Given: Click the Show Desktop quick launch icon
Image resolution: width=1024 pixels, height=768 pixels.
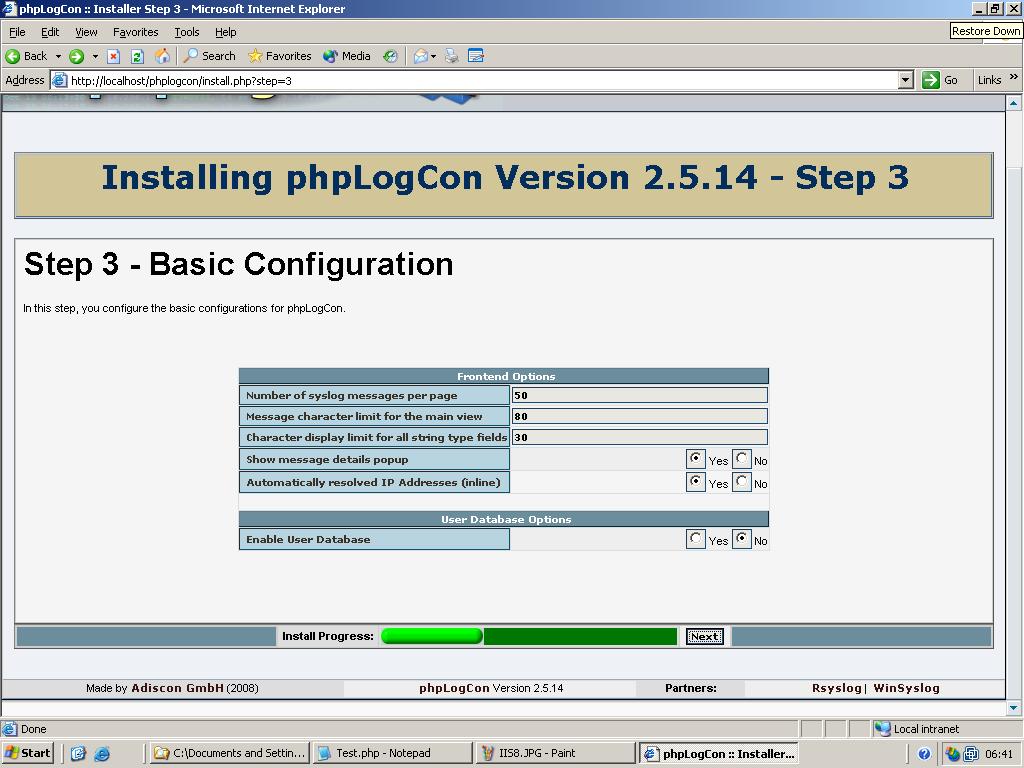Looking at the screenshot, I should point(78,754).
